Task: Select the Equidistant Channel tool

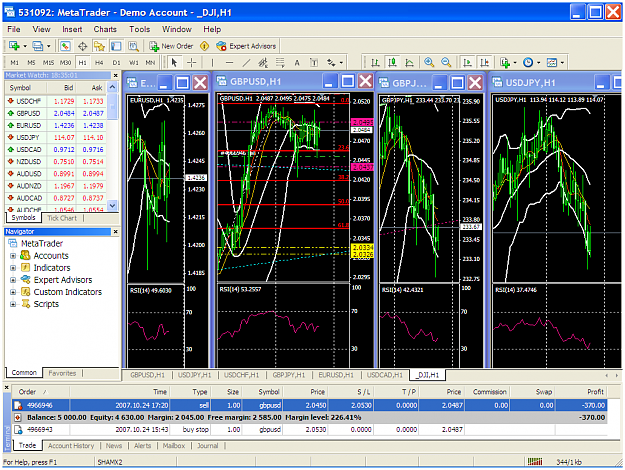Action: tap(263, 63)
